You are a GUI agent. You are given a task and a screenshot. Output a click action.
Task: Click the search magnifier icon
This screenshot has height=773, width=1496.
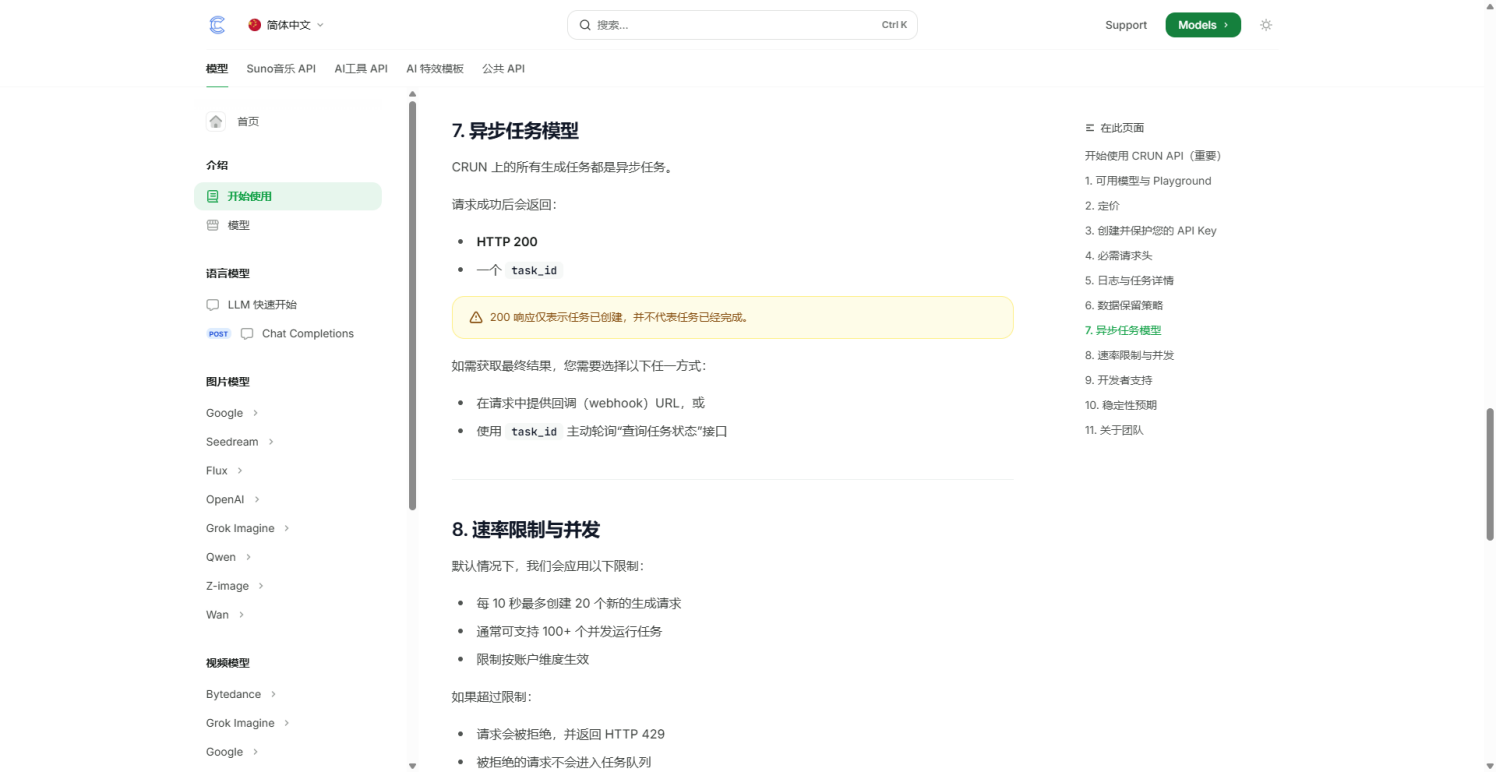585,25
